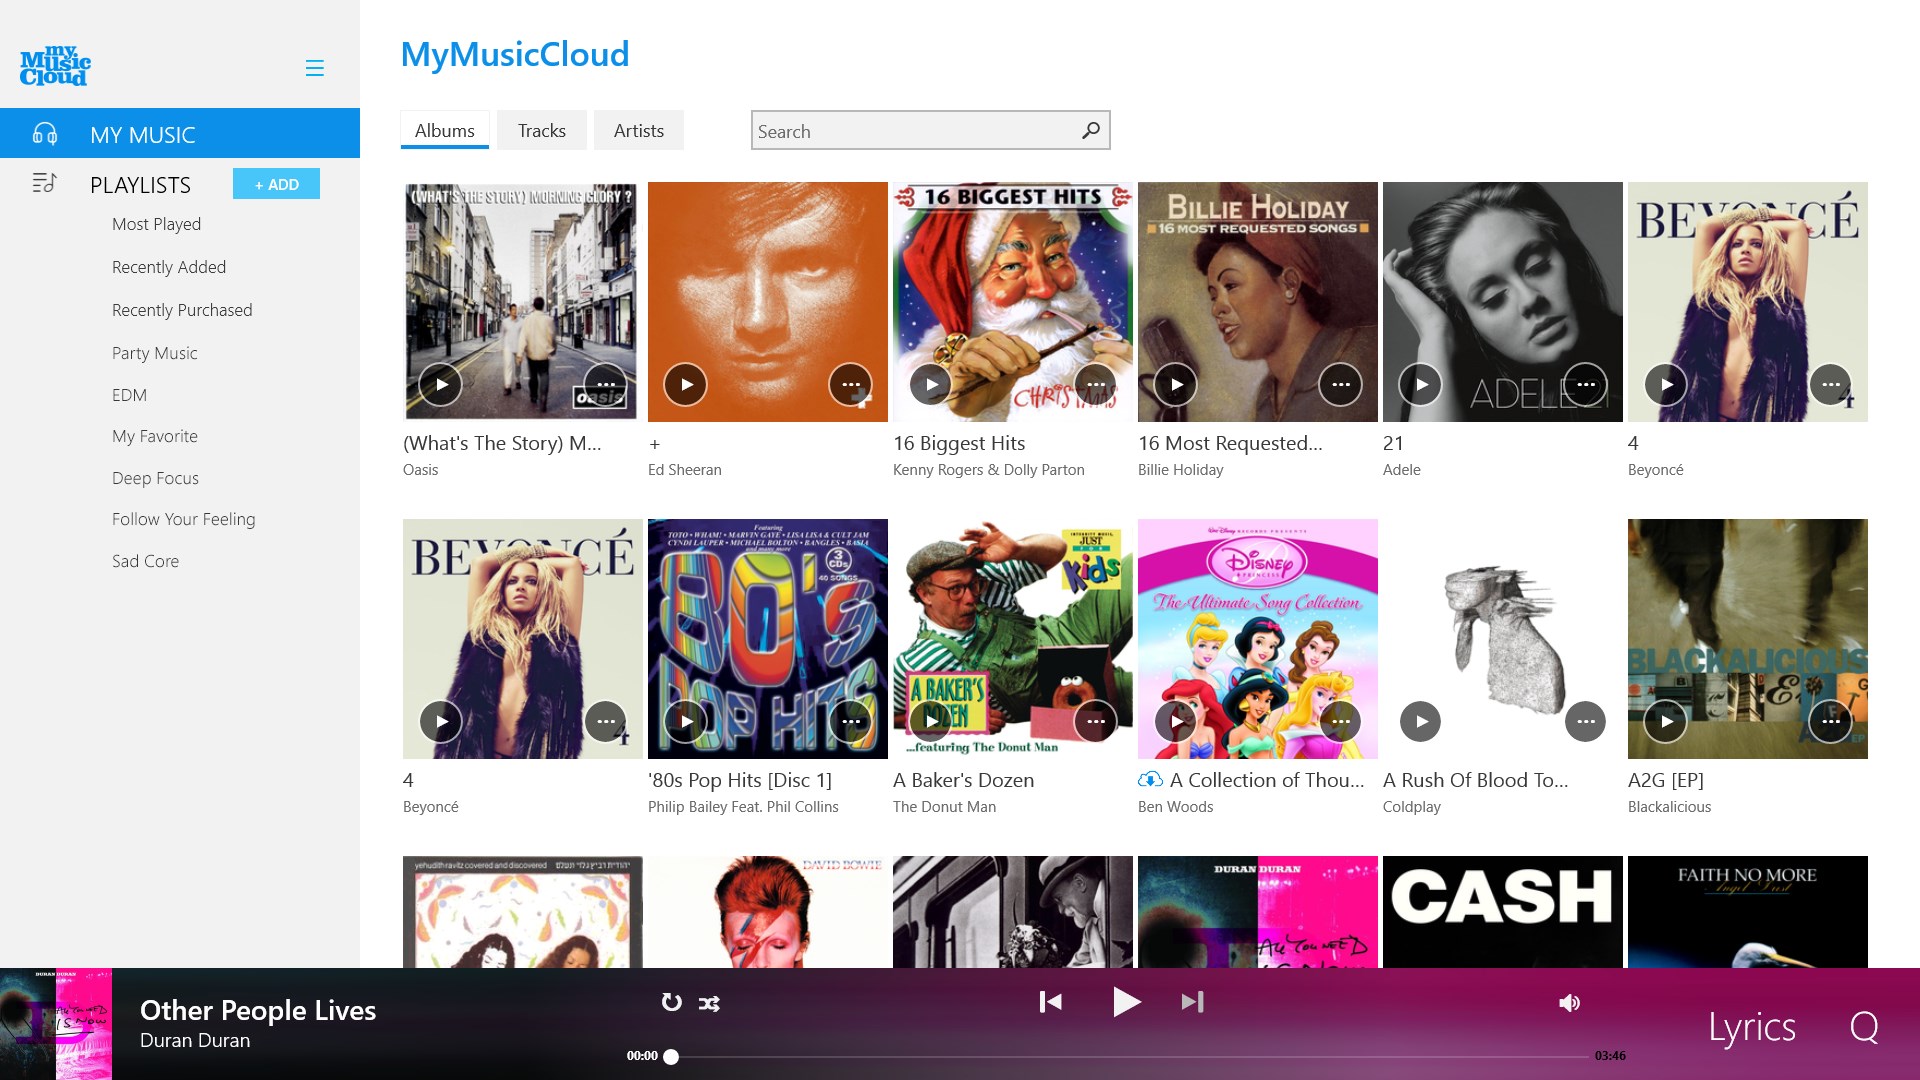Image resolution: width=1920 pixels, height=1080 pixels.
Task: Open more options on 16 Biggest Hits
Action: 1095,384
